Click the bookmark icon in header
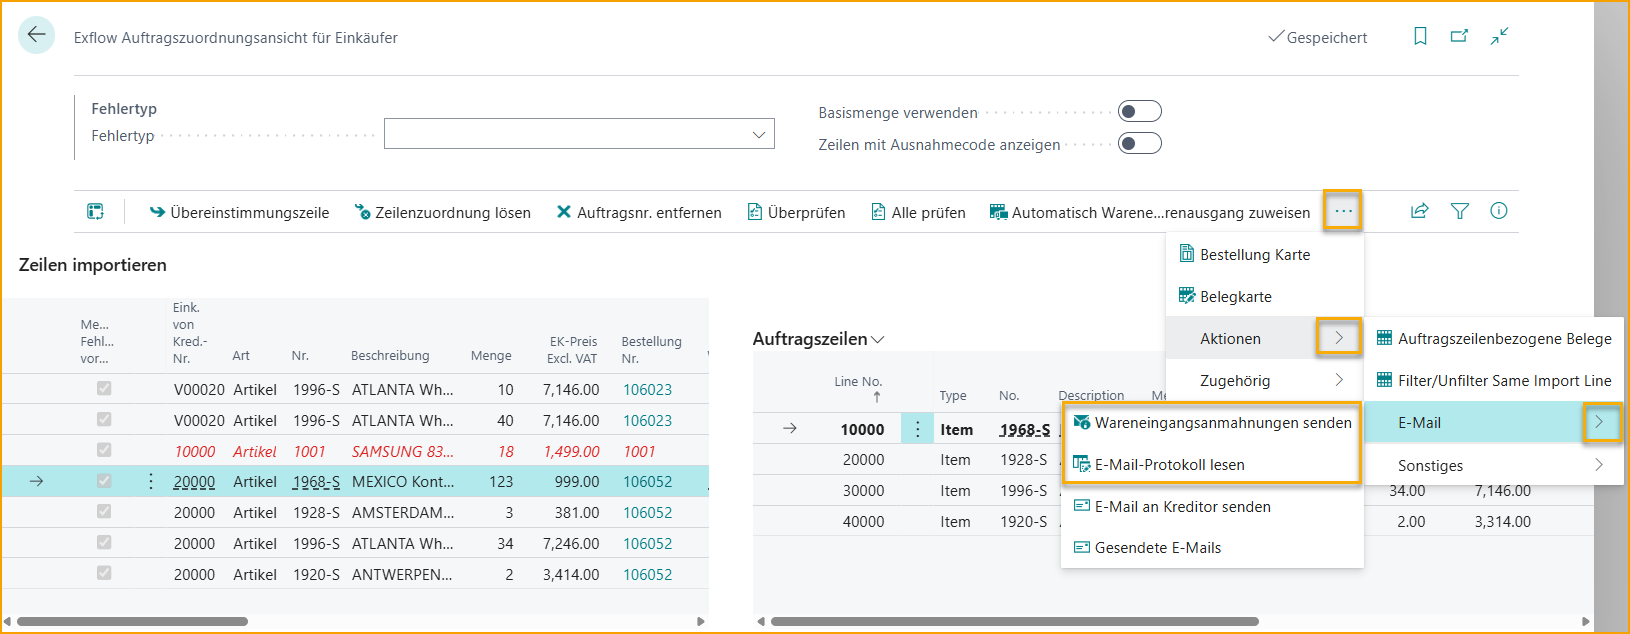Viewport: 1630px width, 634px height. point(1420,36)
